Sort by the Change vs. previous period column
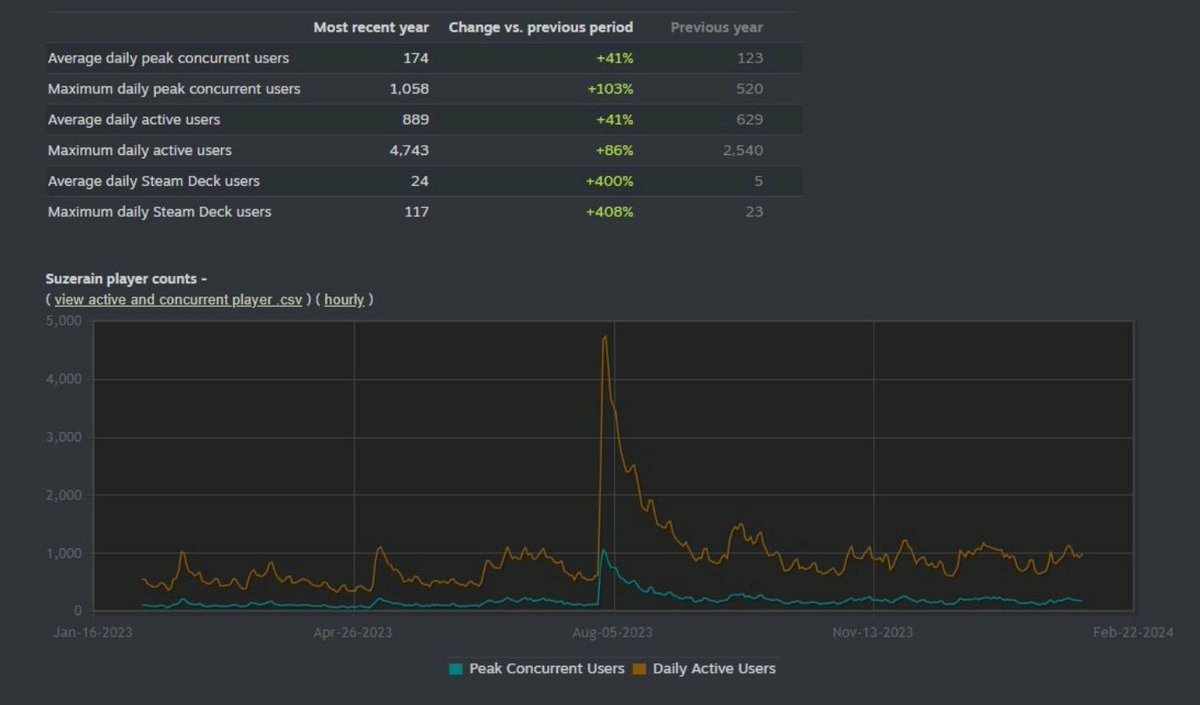Image resolution: width=1200 pixels, height=705 pixels. [x=540, y=27]
